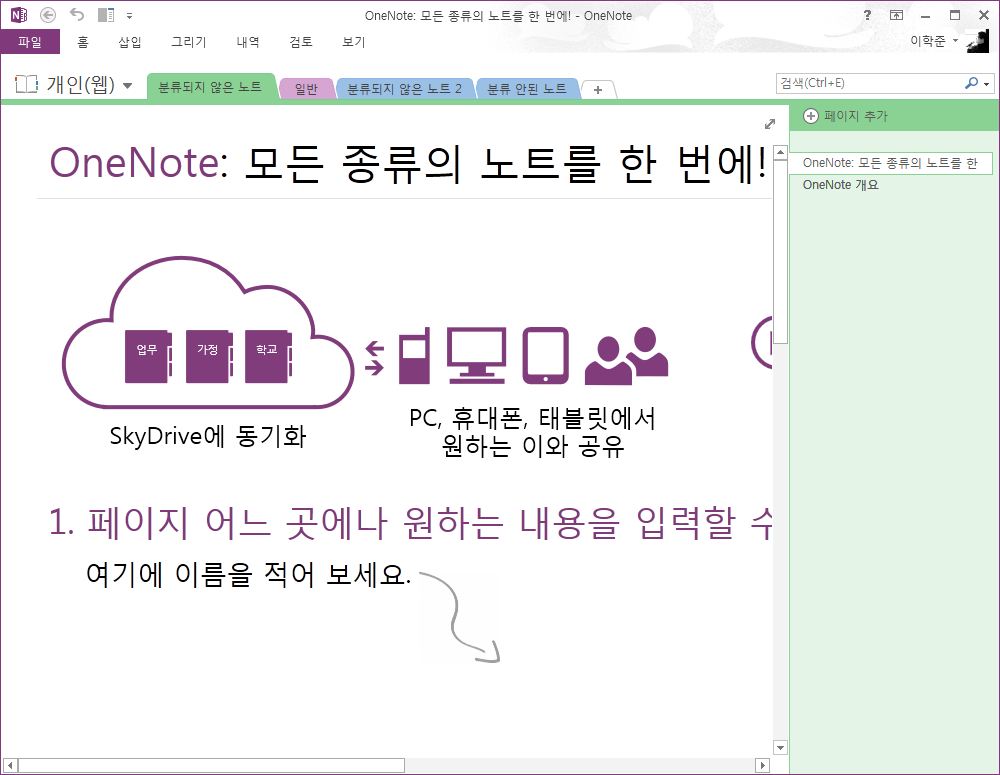Click the horizontal scrollbar right arrow
This screenshot has width=1000, height=775.
[x=762, y=765]
